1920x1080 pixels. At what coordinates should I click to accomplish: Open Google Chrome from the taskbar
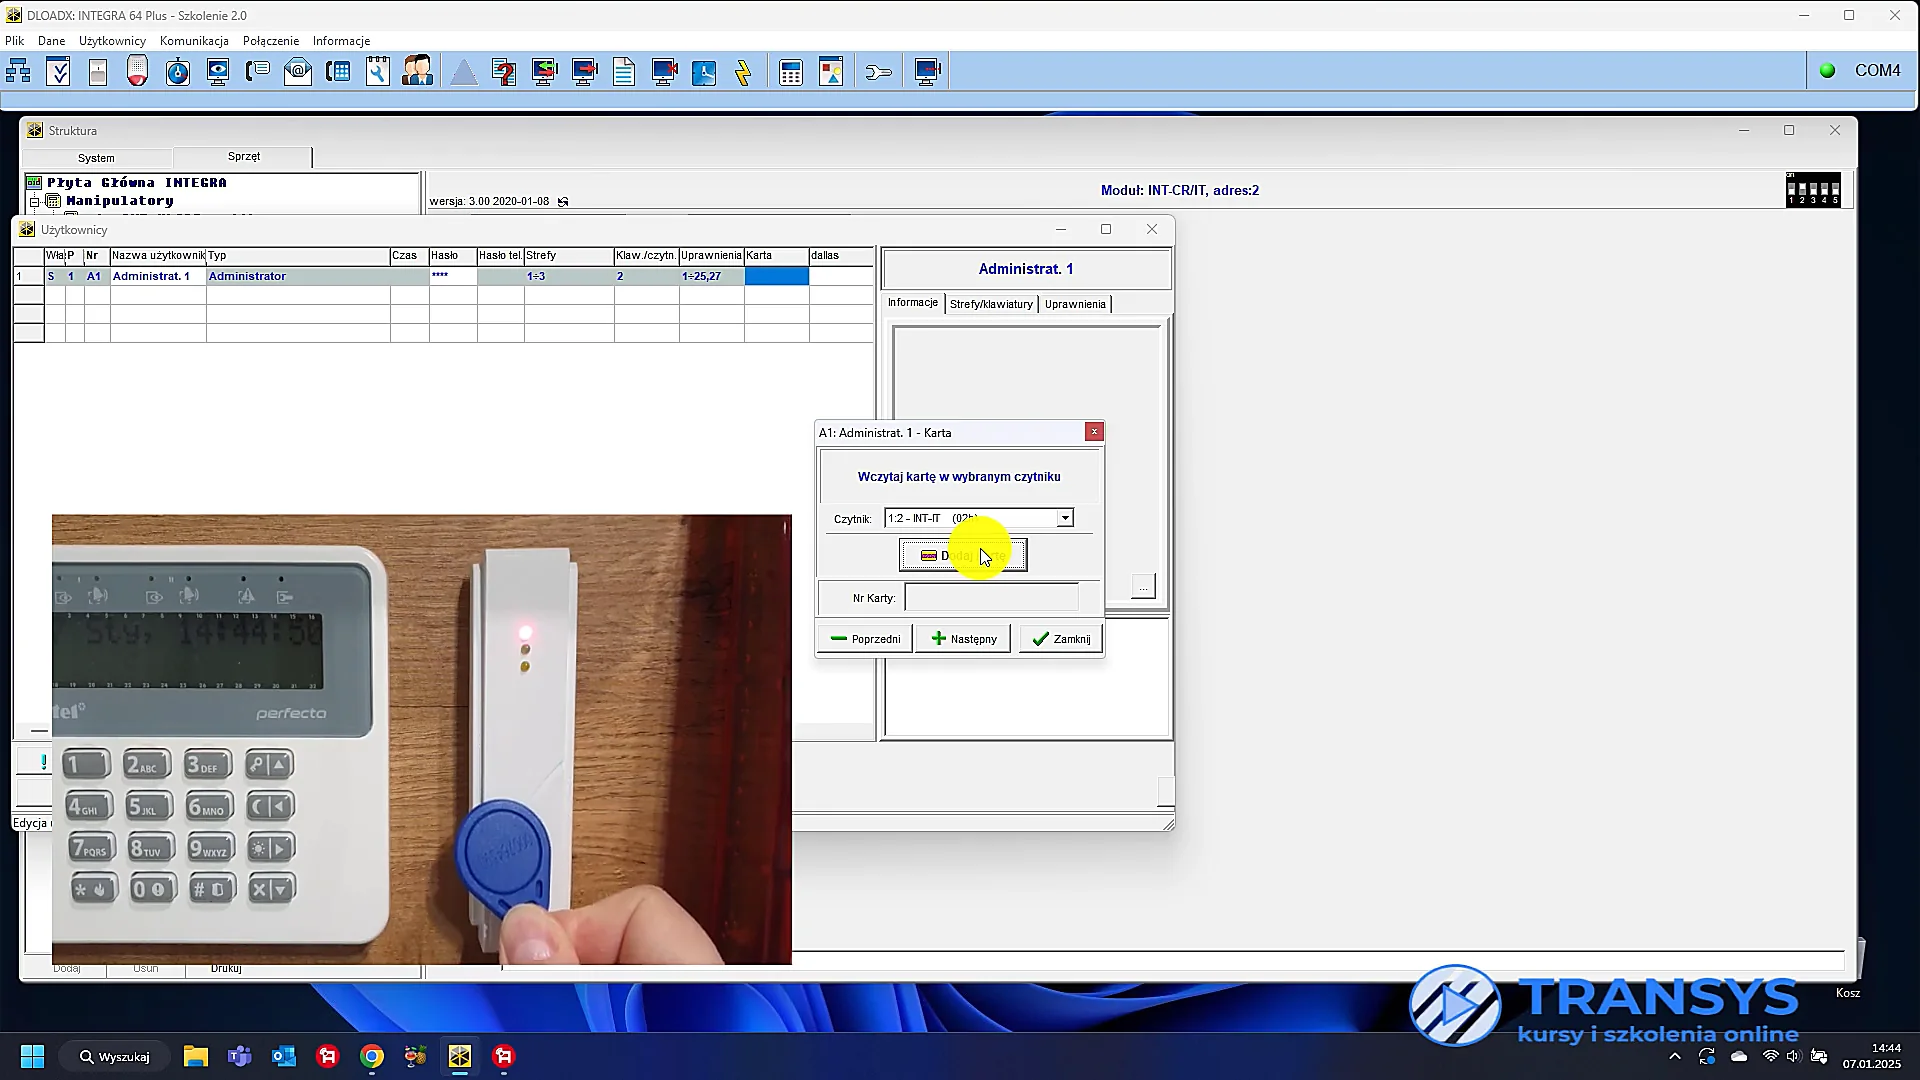click(372, 1057)
